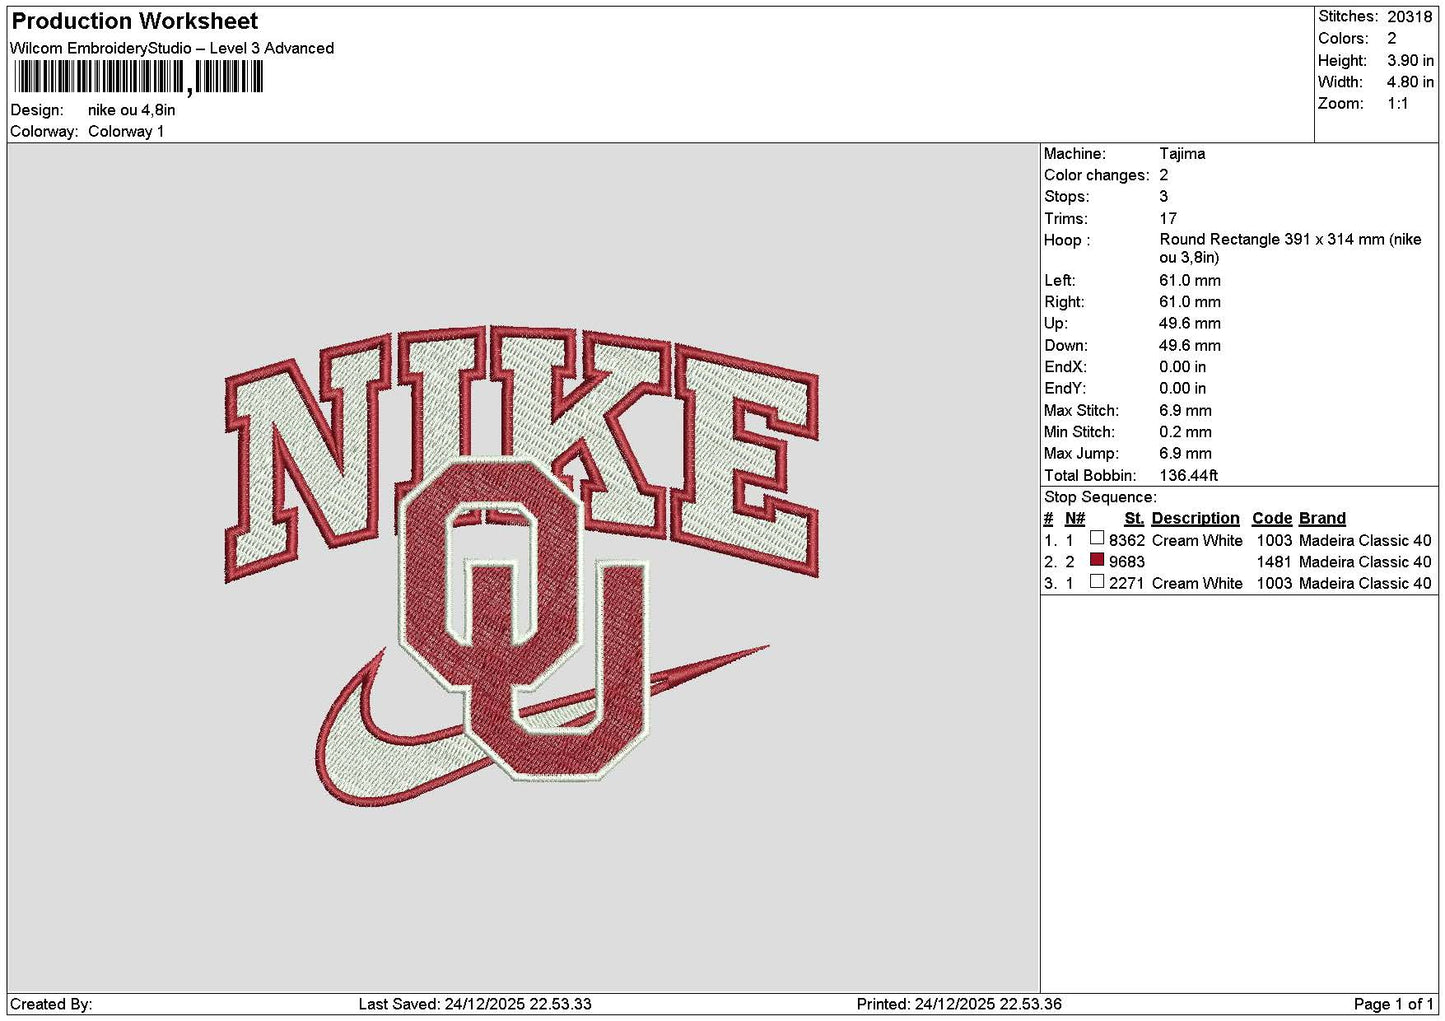
Task: Click 'Madeira Classic 40' brand in row 2
Action: tap(1365, 562)
